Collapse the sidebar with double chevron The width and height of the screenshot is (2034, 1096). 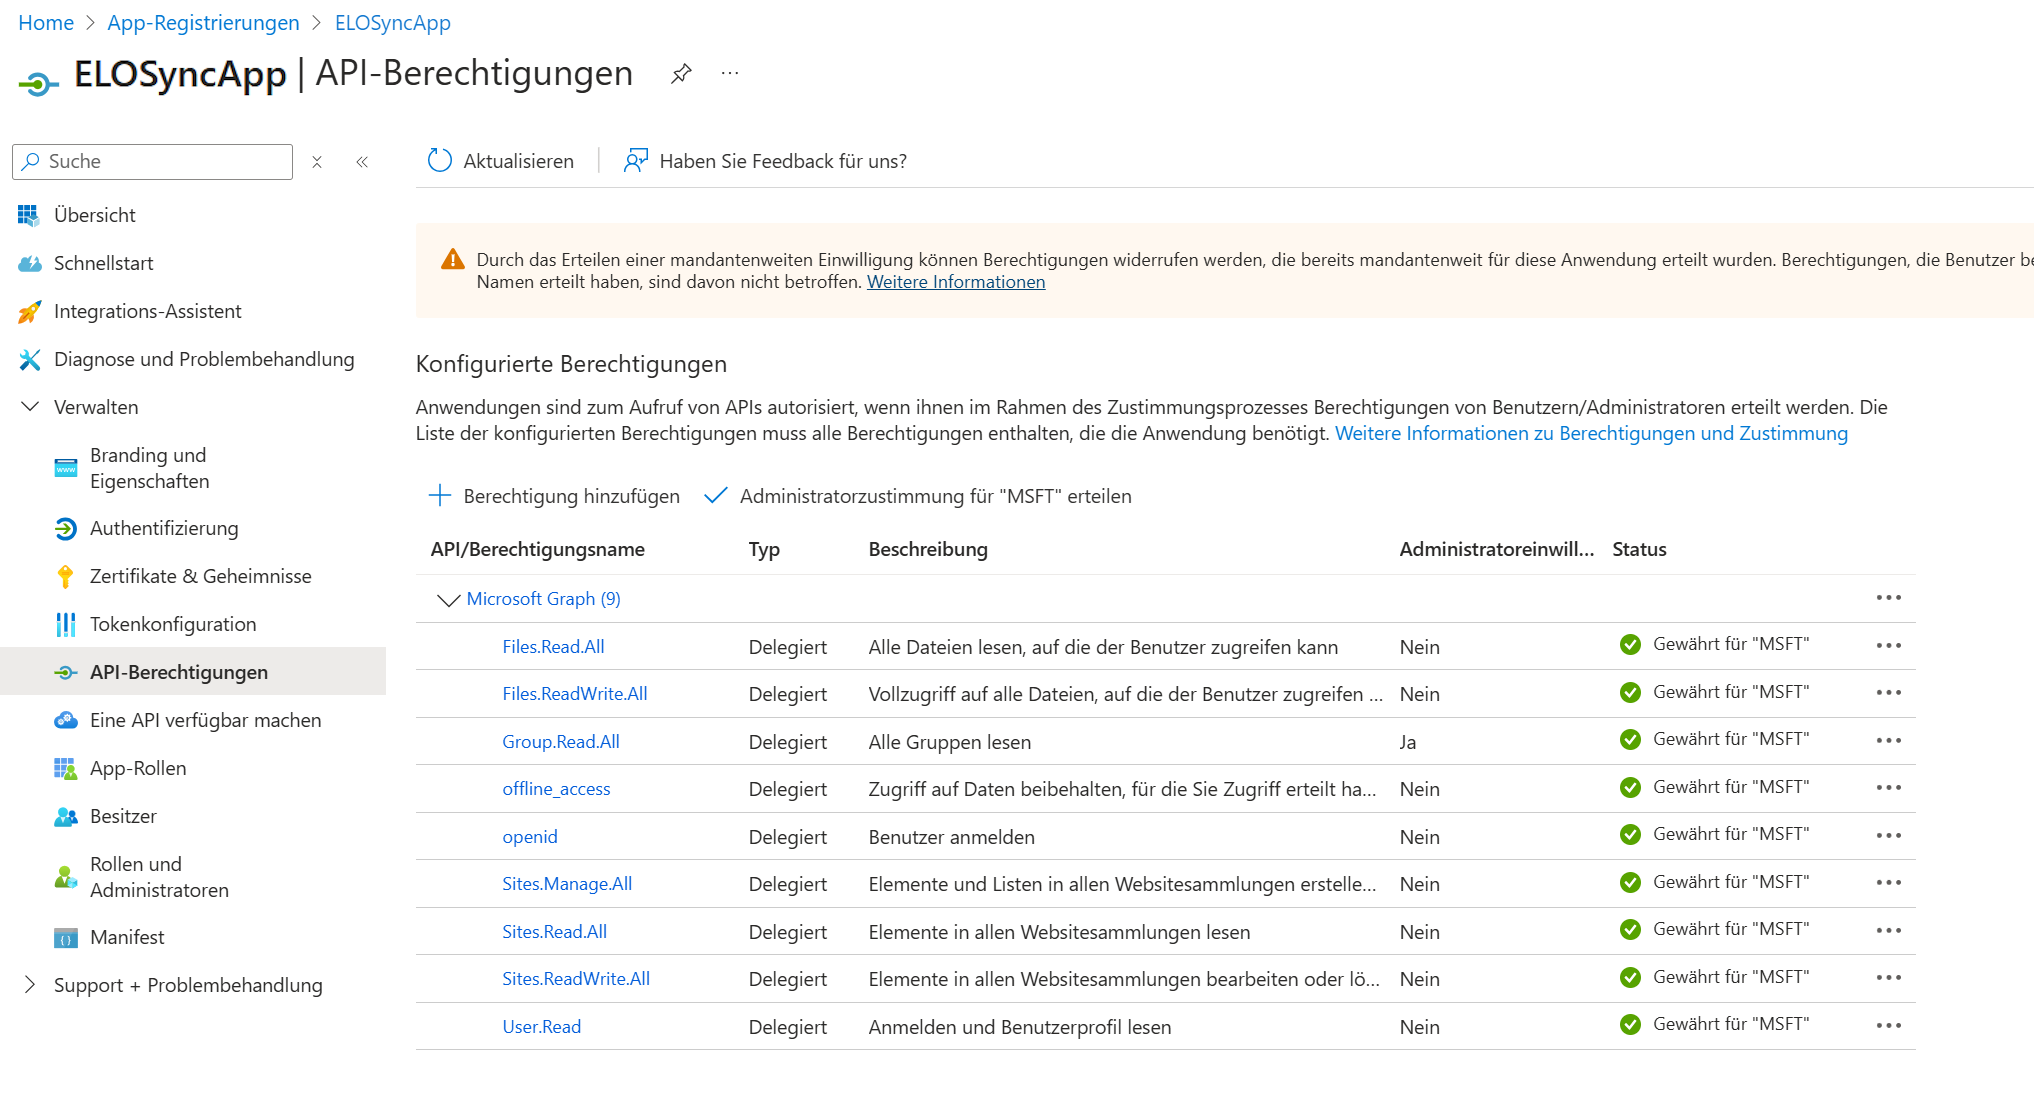[x=362, y=162]
